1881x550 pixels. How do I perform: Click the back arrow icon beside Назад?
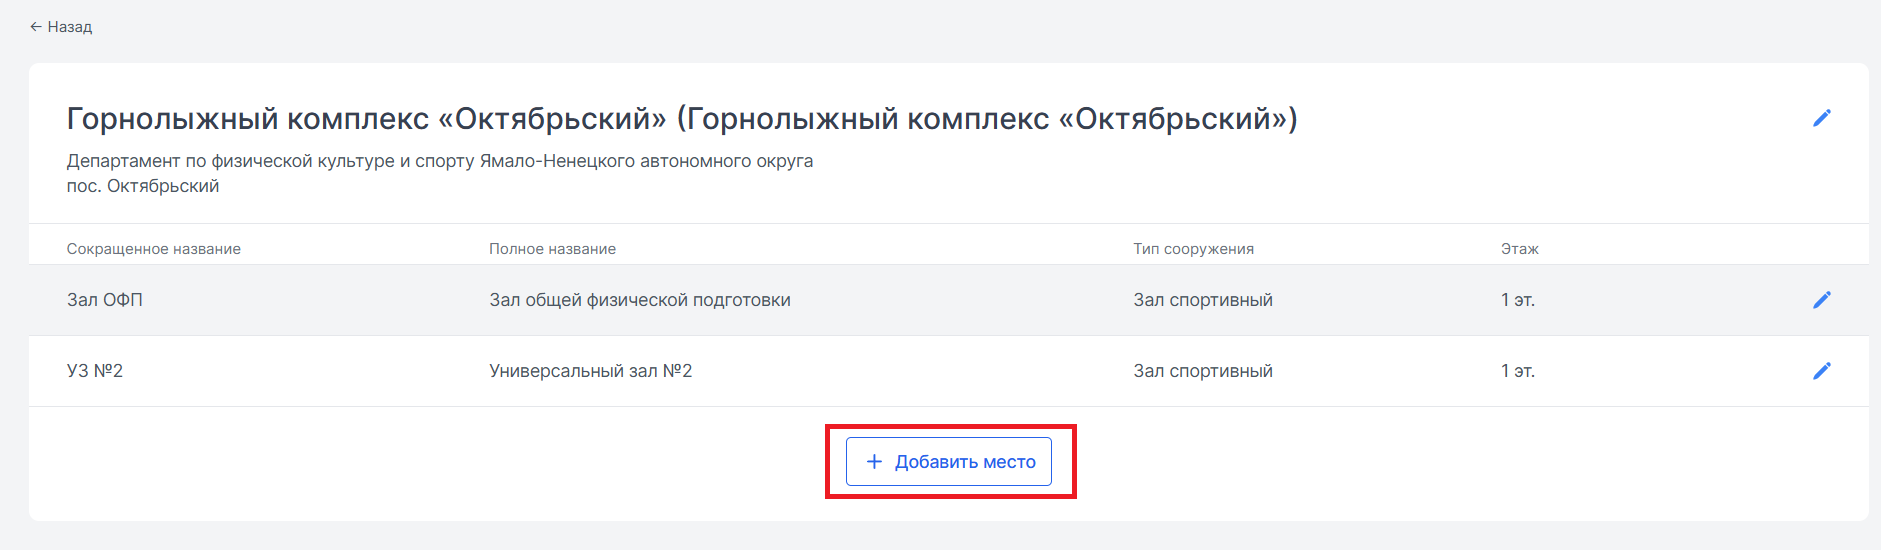pyautogui.click(x=36, y=27)
